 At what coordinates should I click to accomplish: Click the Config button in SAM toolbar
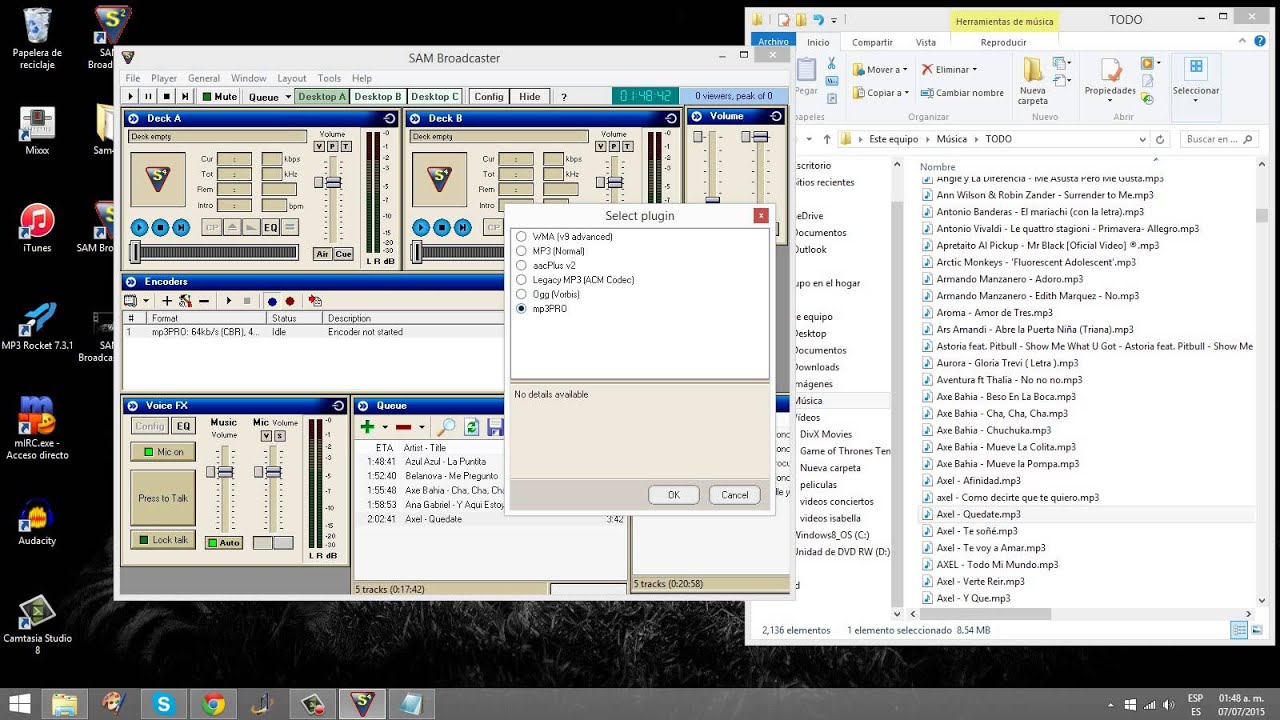coord(489,97)
